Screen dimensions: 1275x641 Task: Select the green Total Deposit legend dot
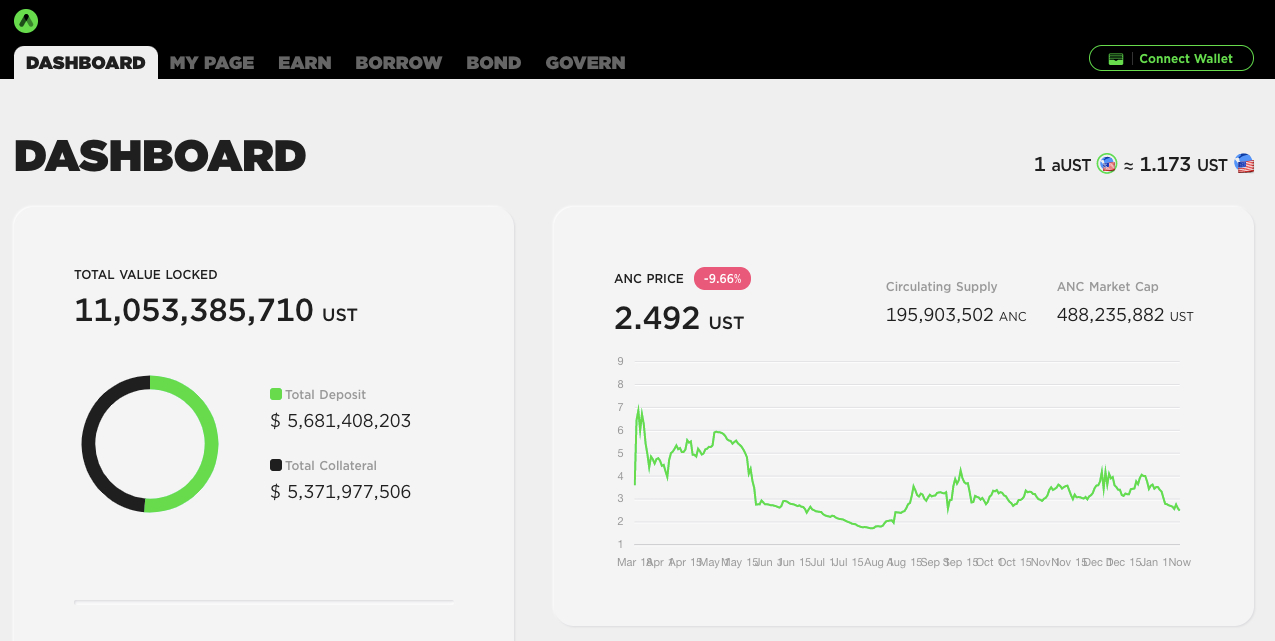pos(278,394)
